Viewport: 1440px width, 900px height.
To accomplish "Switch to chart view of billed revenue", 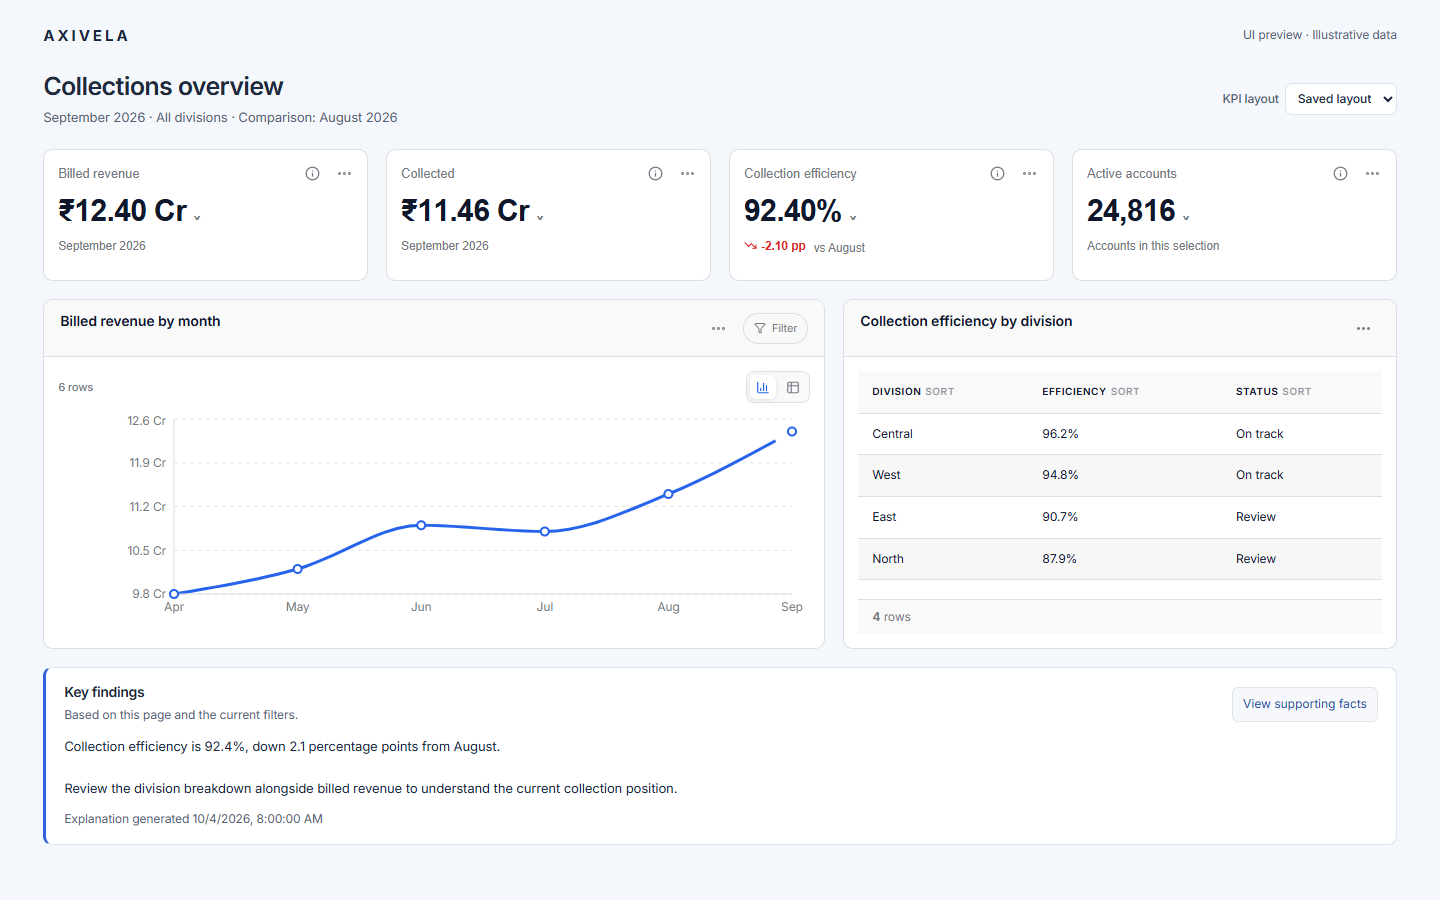I will [763, 387].
